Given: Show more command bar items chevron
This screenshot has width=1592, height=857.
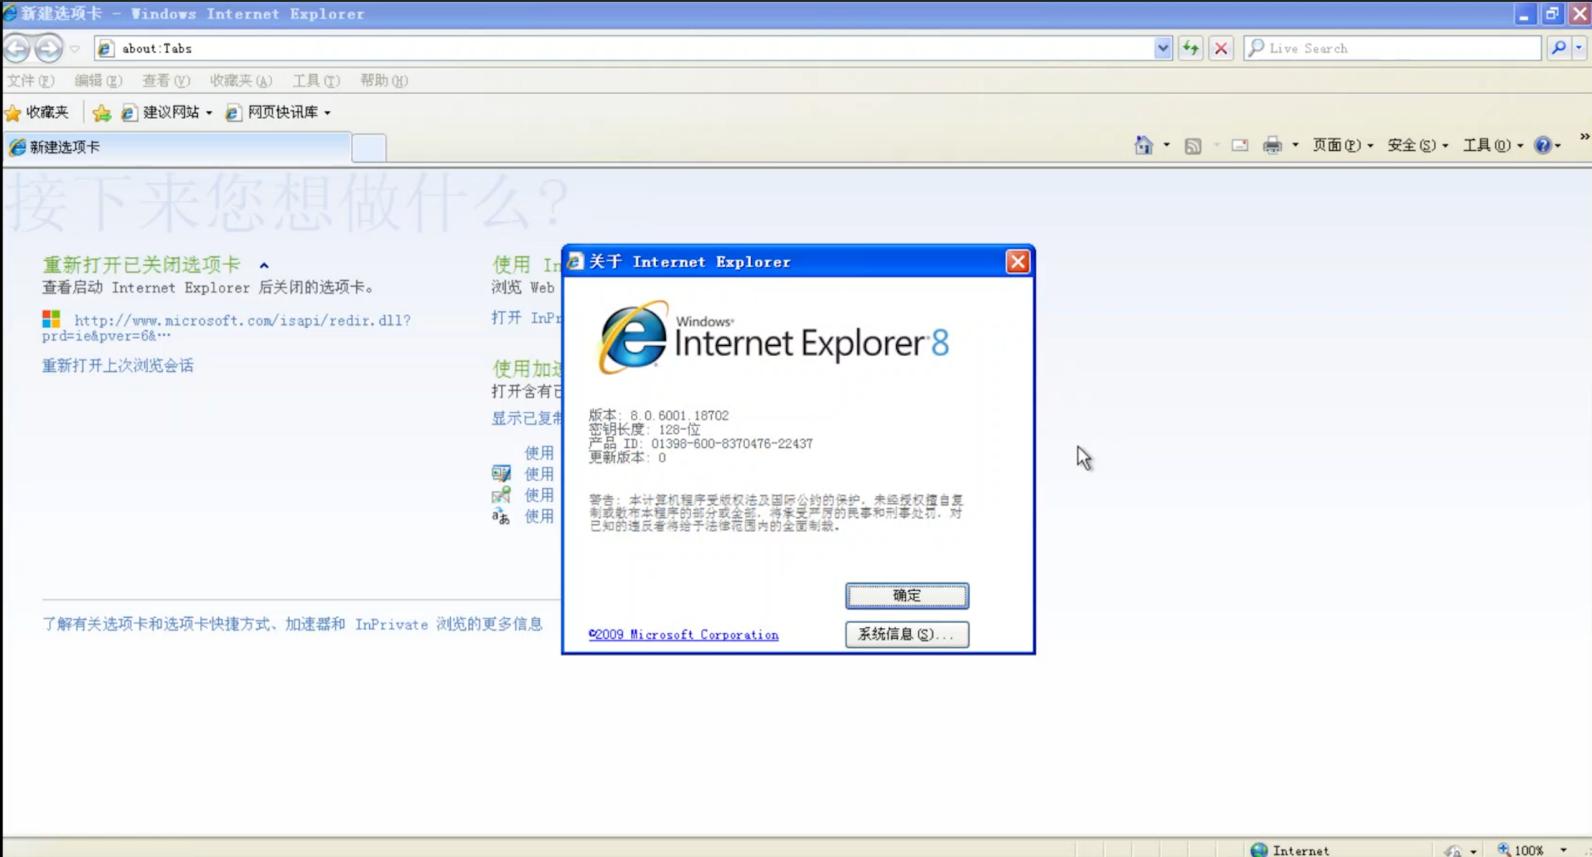Looking at the screenshot, I should [1584, 138].
